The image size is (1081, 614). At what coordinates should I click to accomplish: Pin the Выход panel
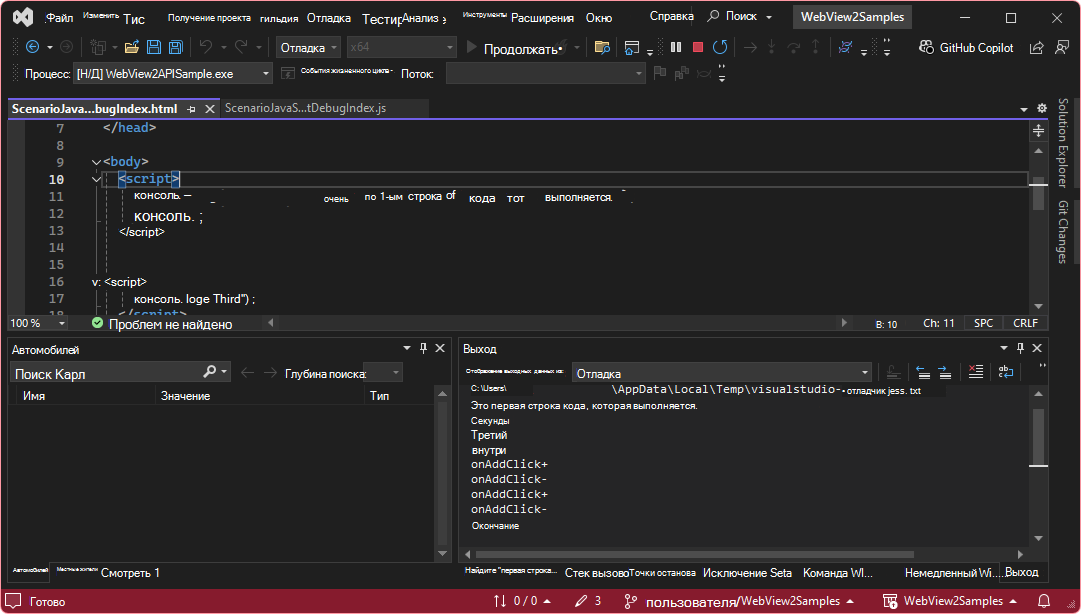click(1020, 348)
